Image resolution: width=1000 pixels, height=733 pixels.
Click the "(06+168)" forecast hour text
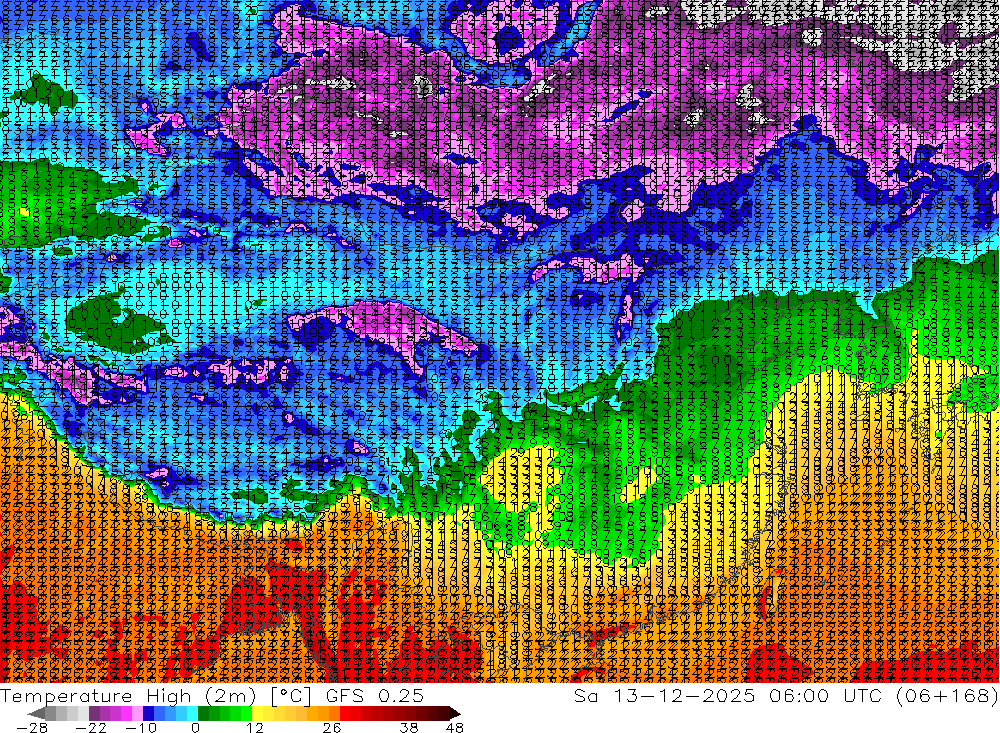click(947, 696)
